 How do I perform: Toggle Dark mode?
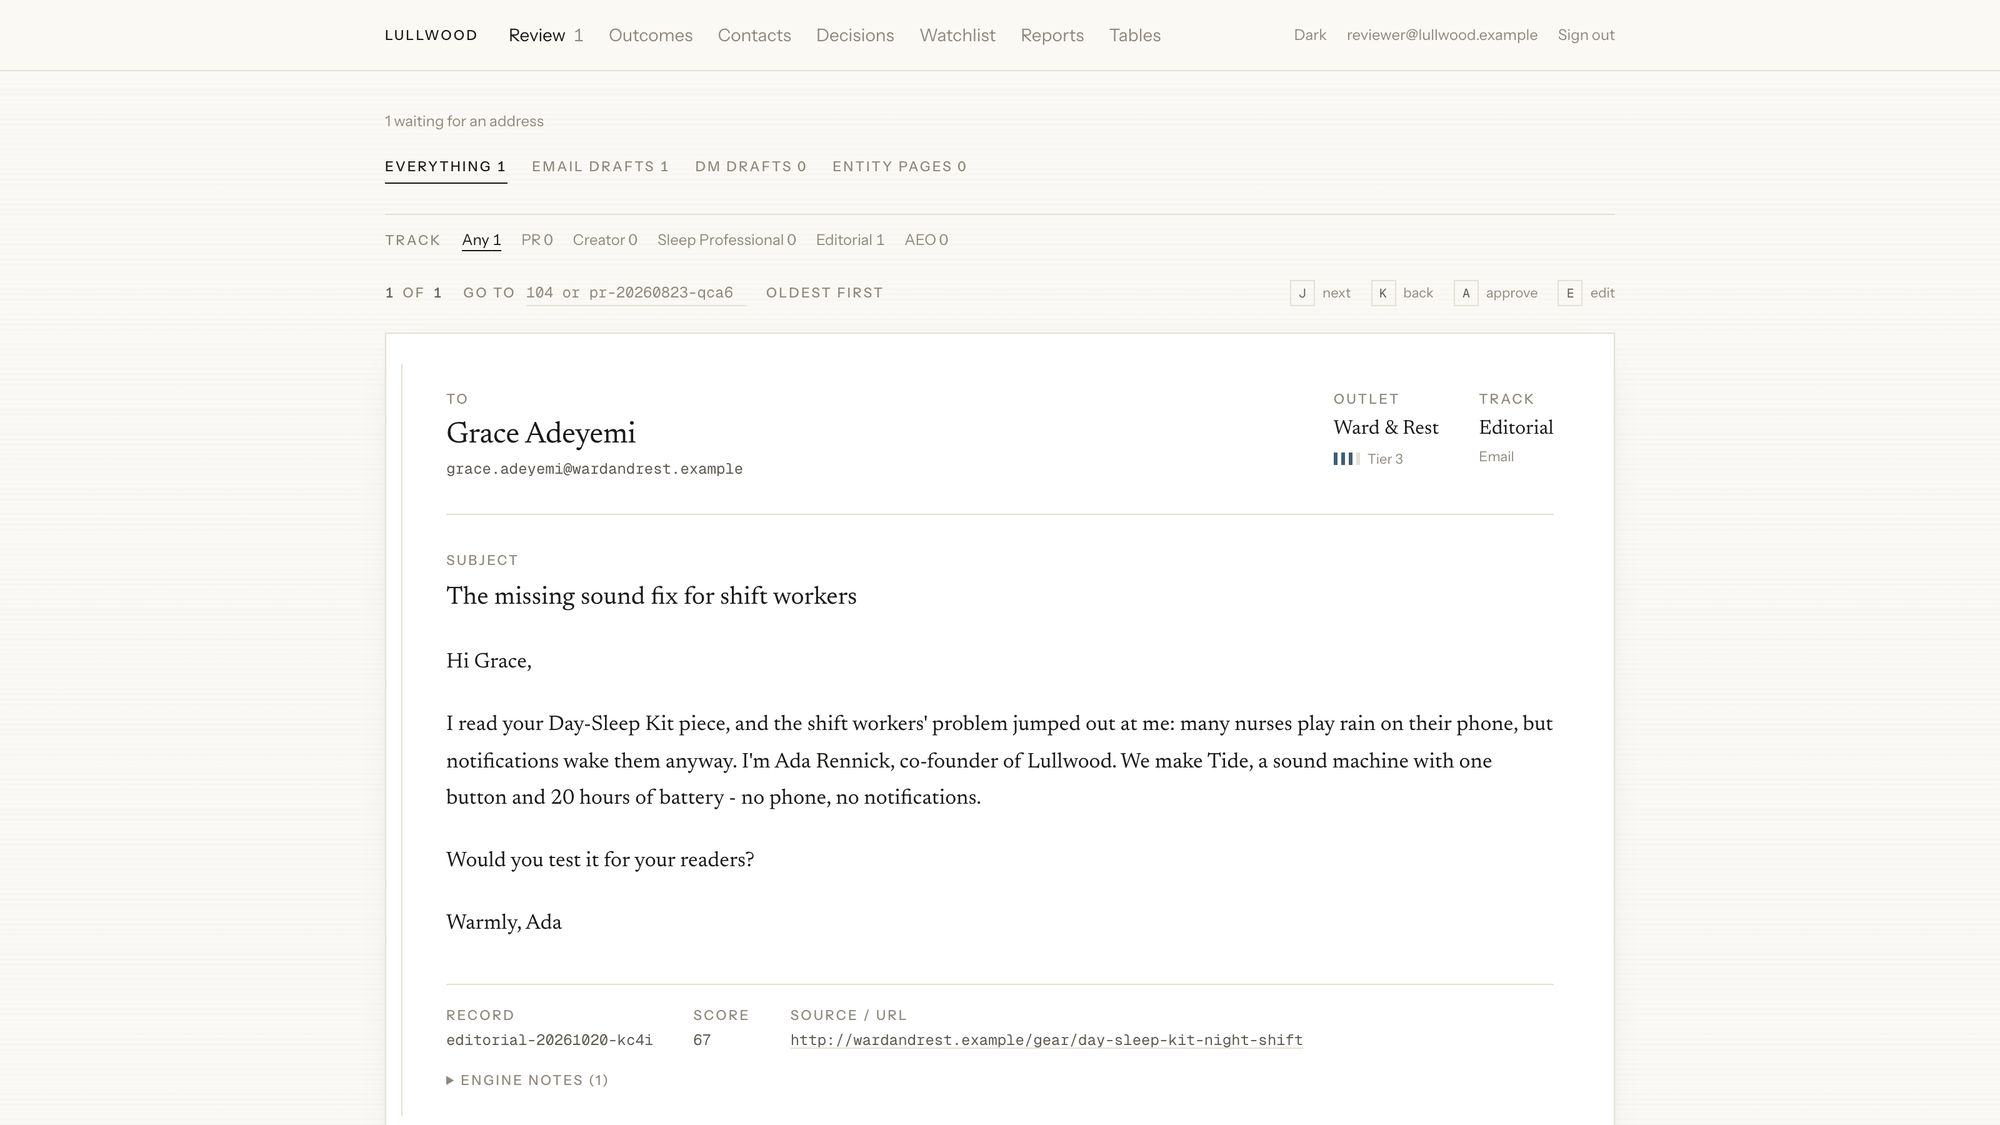click(x=1310, y=35)
